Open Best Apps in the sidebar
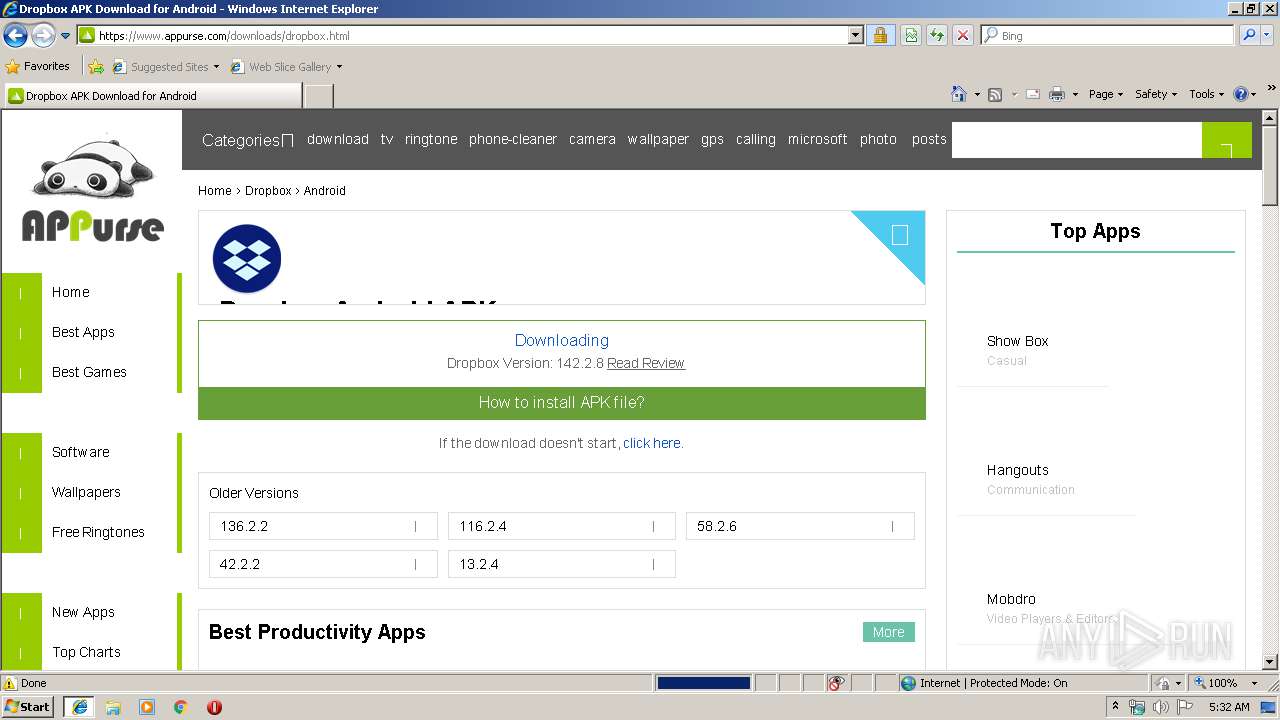The width and height of the screenshot is (1280, 720). coord(83,332)
